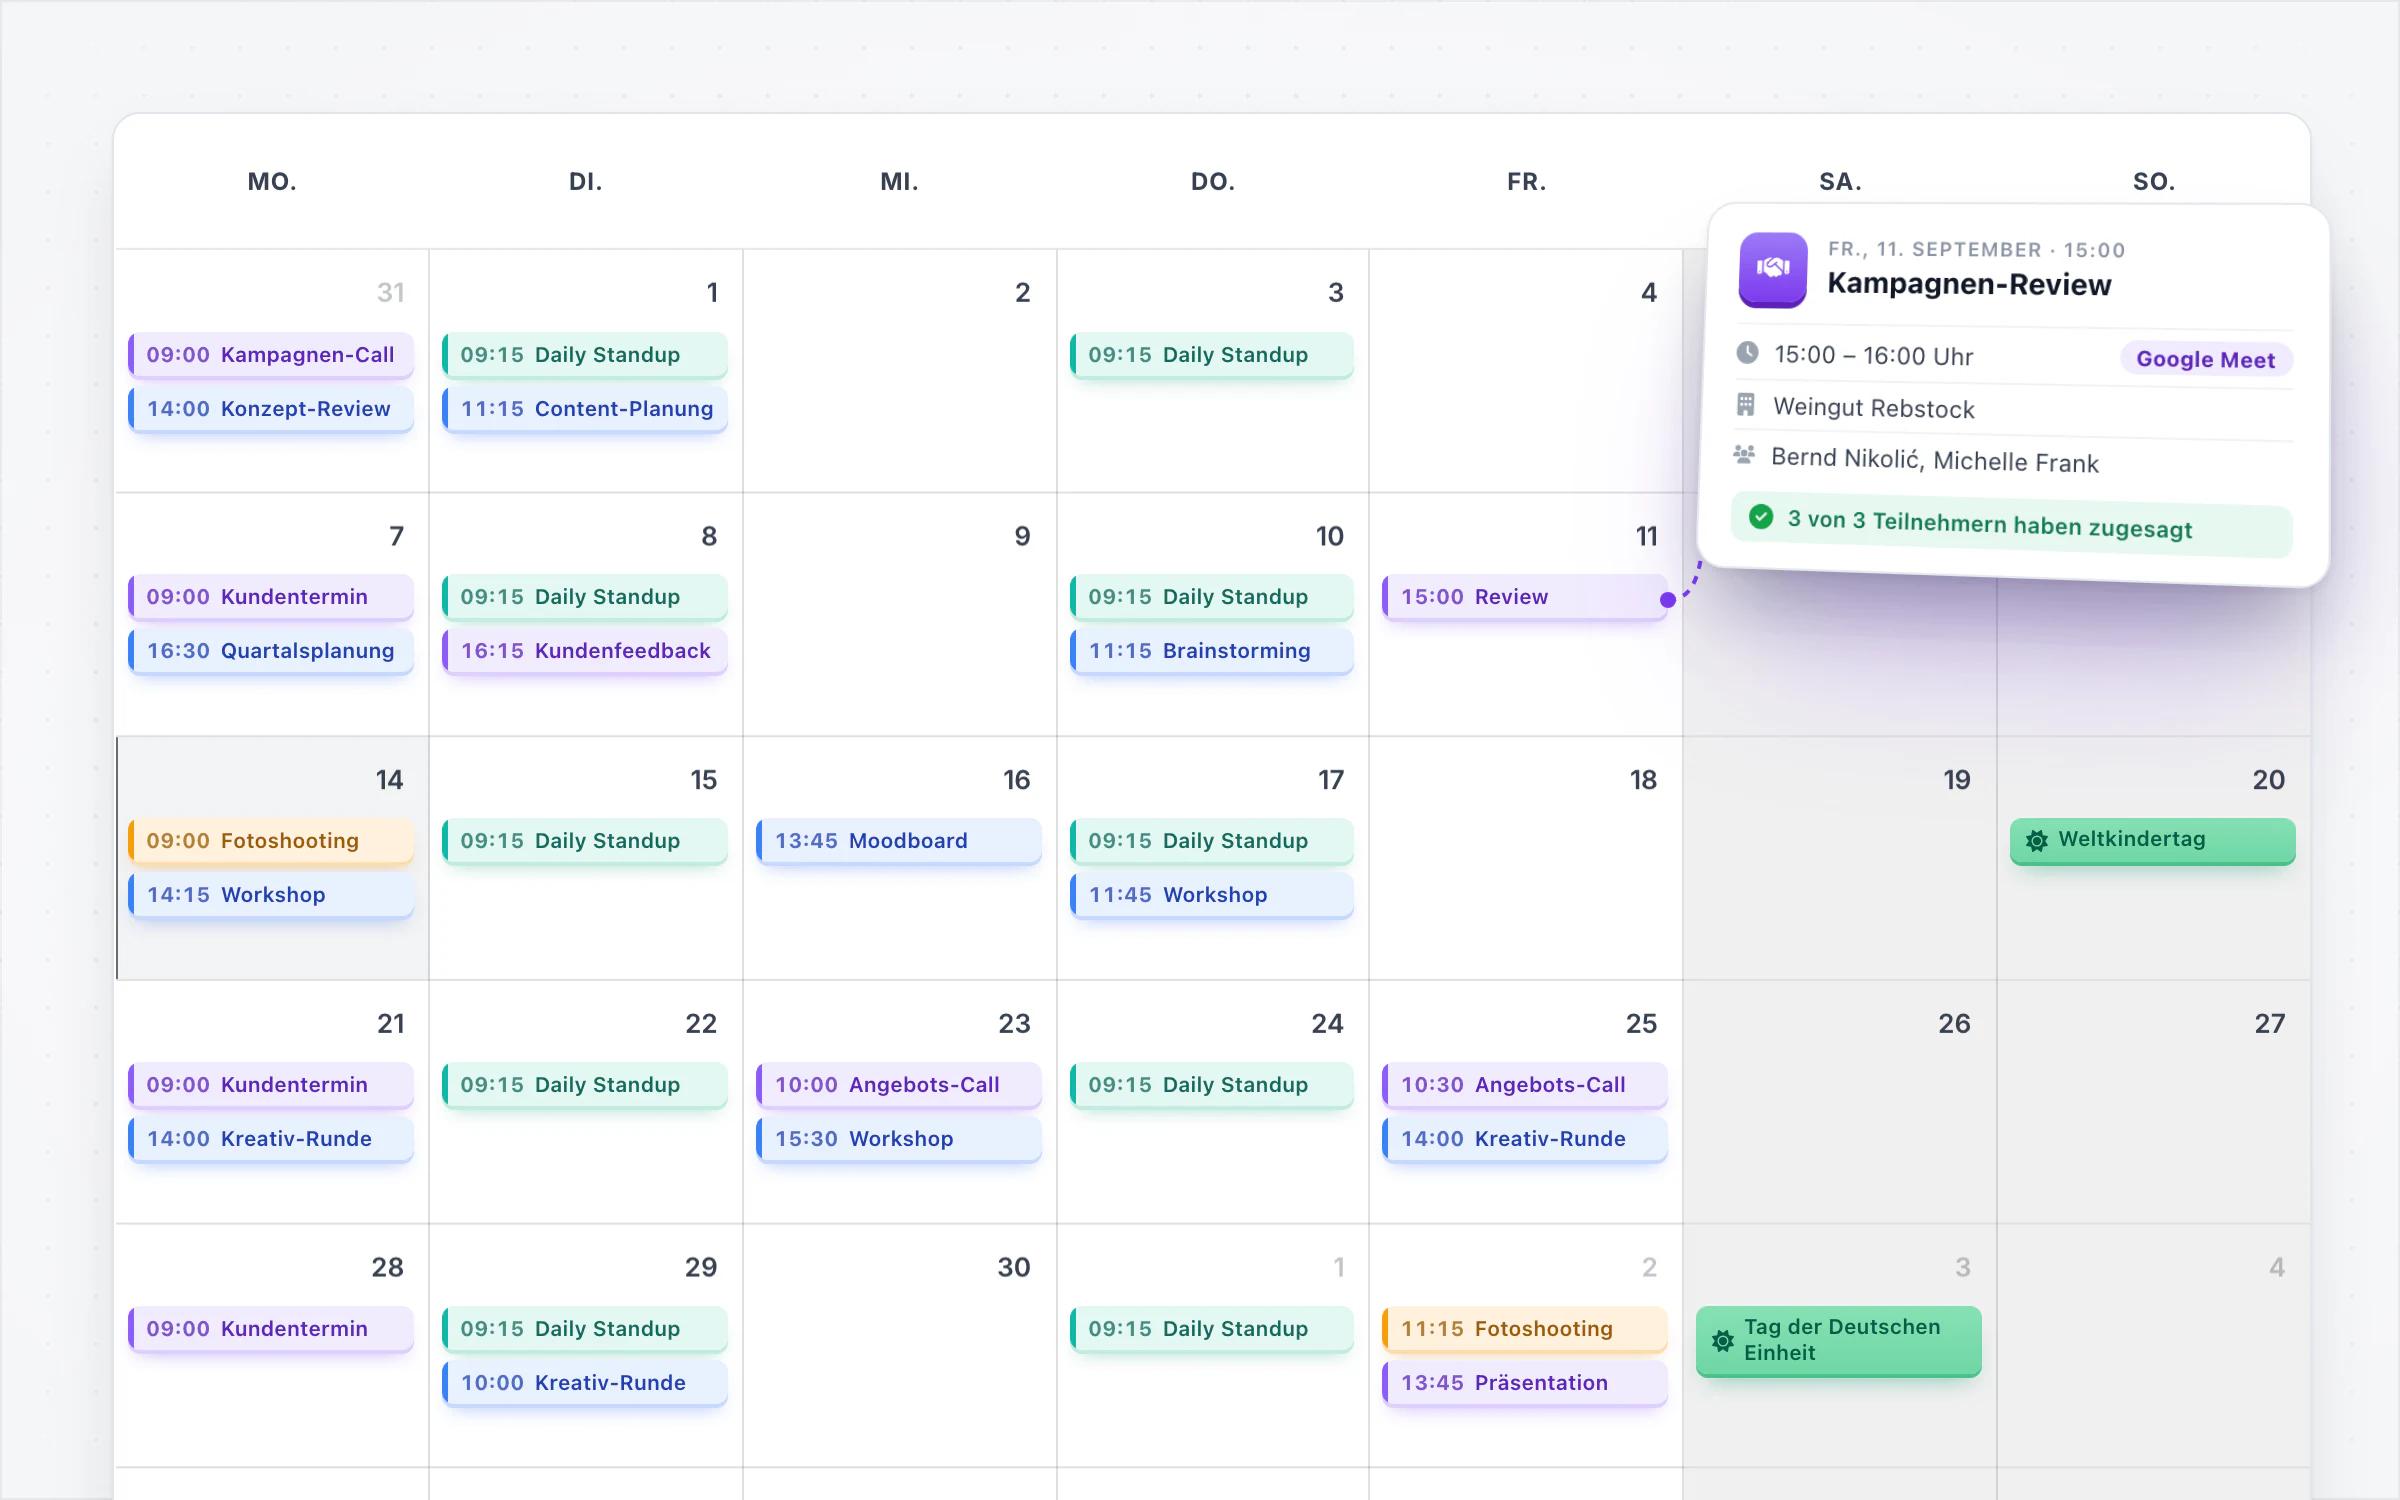
Task: Open the 09:00 Fotoshooting event on the 14th
Action: pos(271,841)
